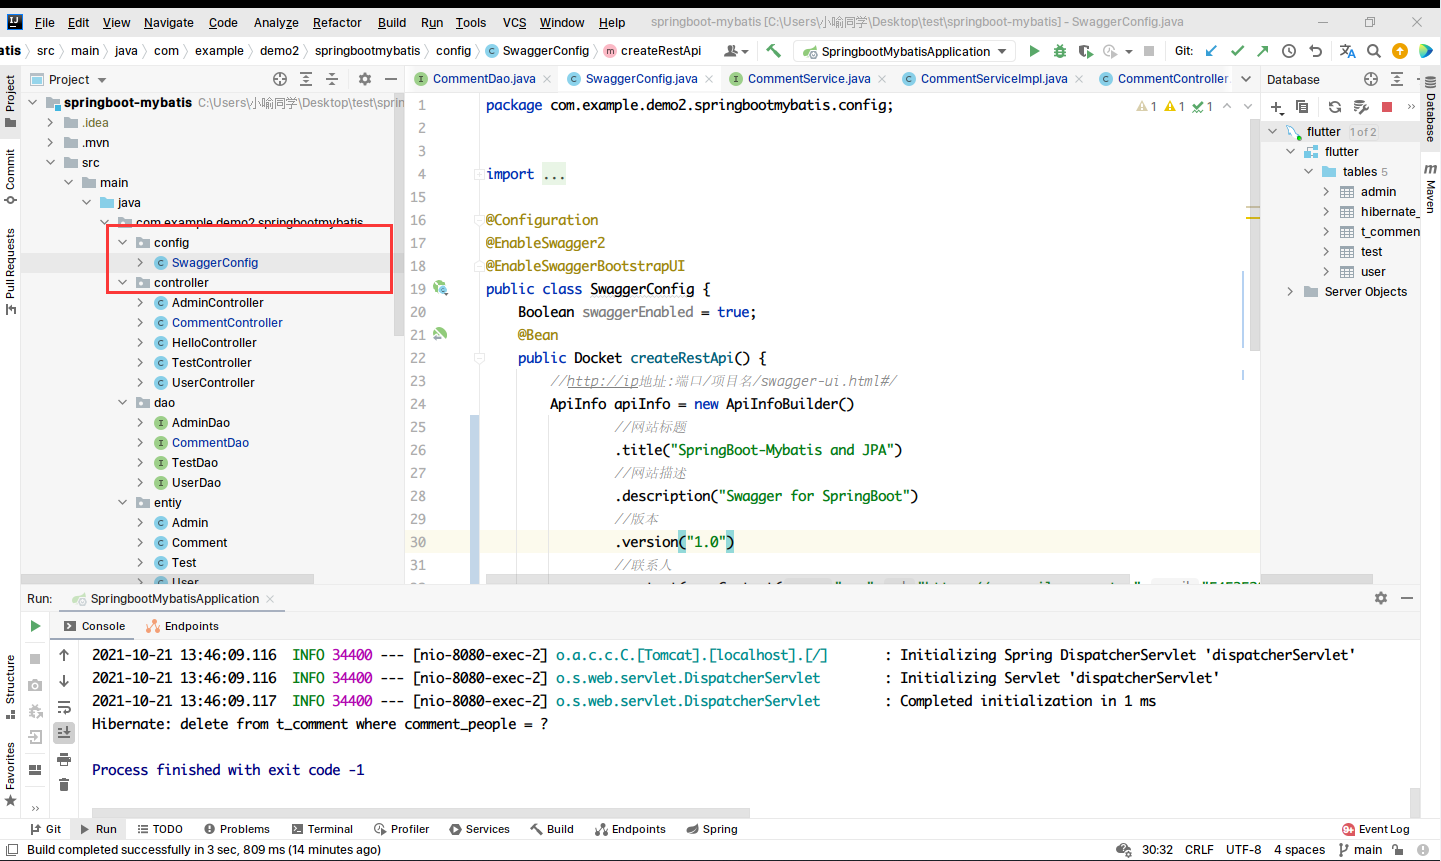Commit changes with the green Git checkmark
Screen dimensions: 1441x861
1237,51
